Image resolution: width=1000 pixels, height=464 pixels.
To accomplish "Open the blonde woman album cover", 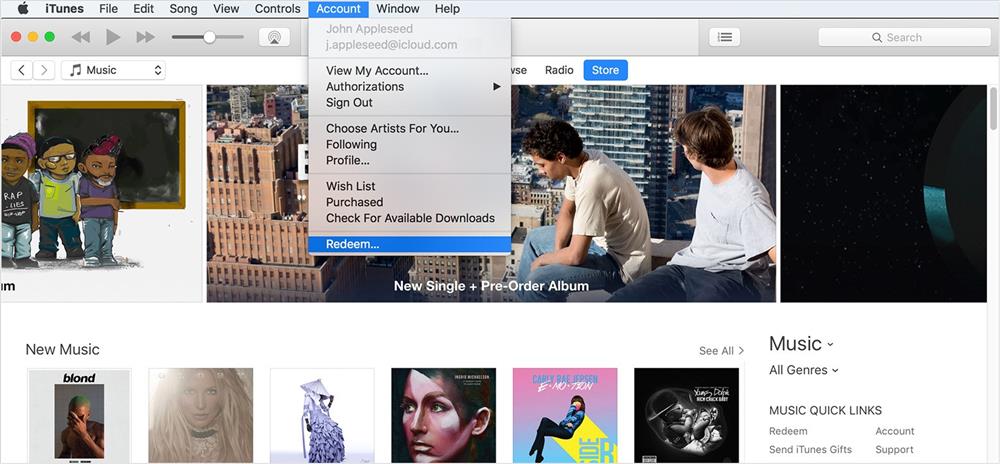I will pyautogui.click(x=201, y=416).
